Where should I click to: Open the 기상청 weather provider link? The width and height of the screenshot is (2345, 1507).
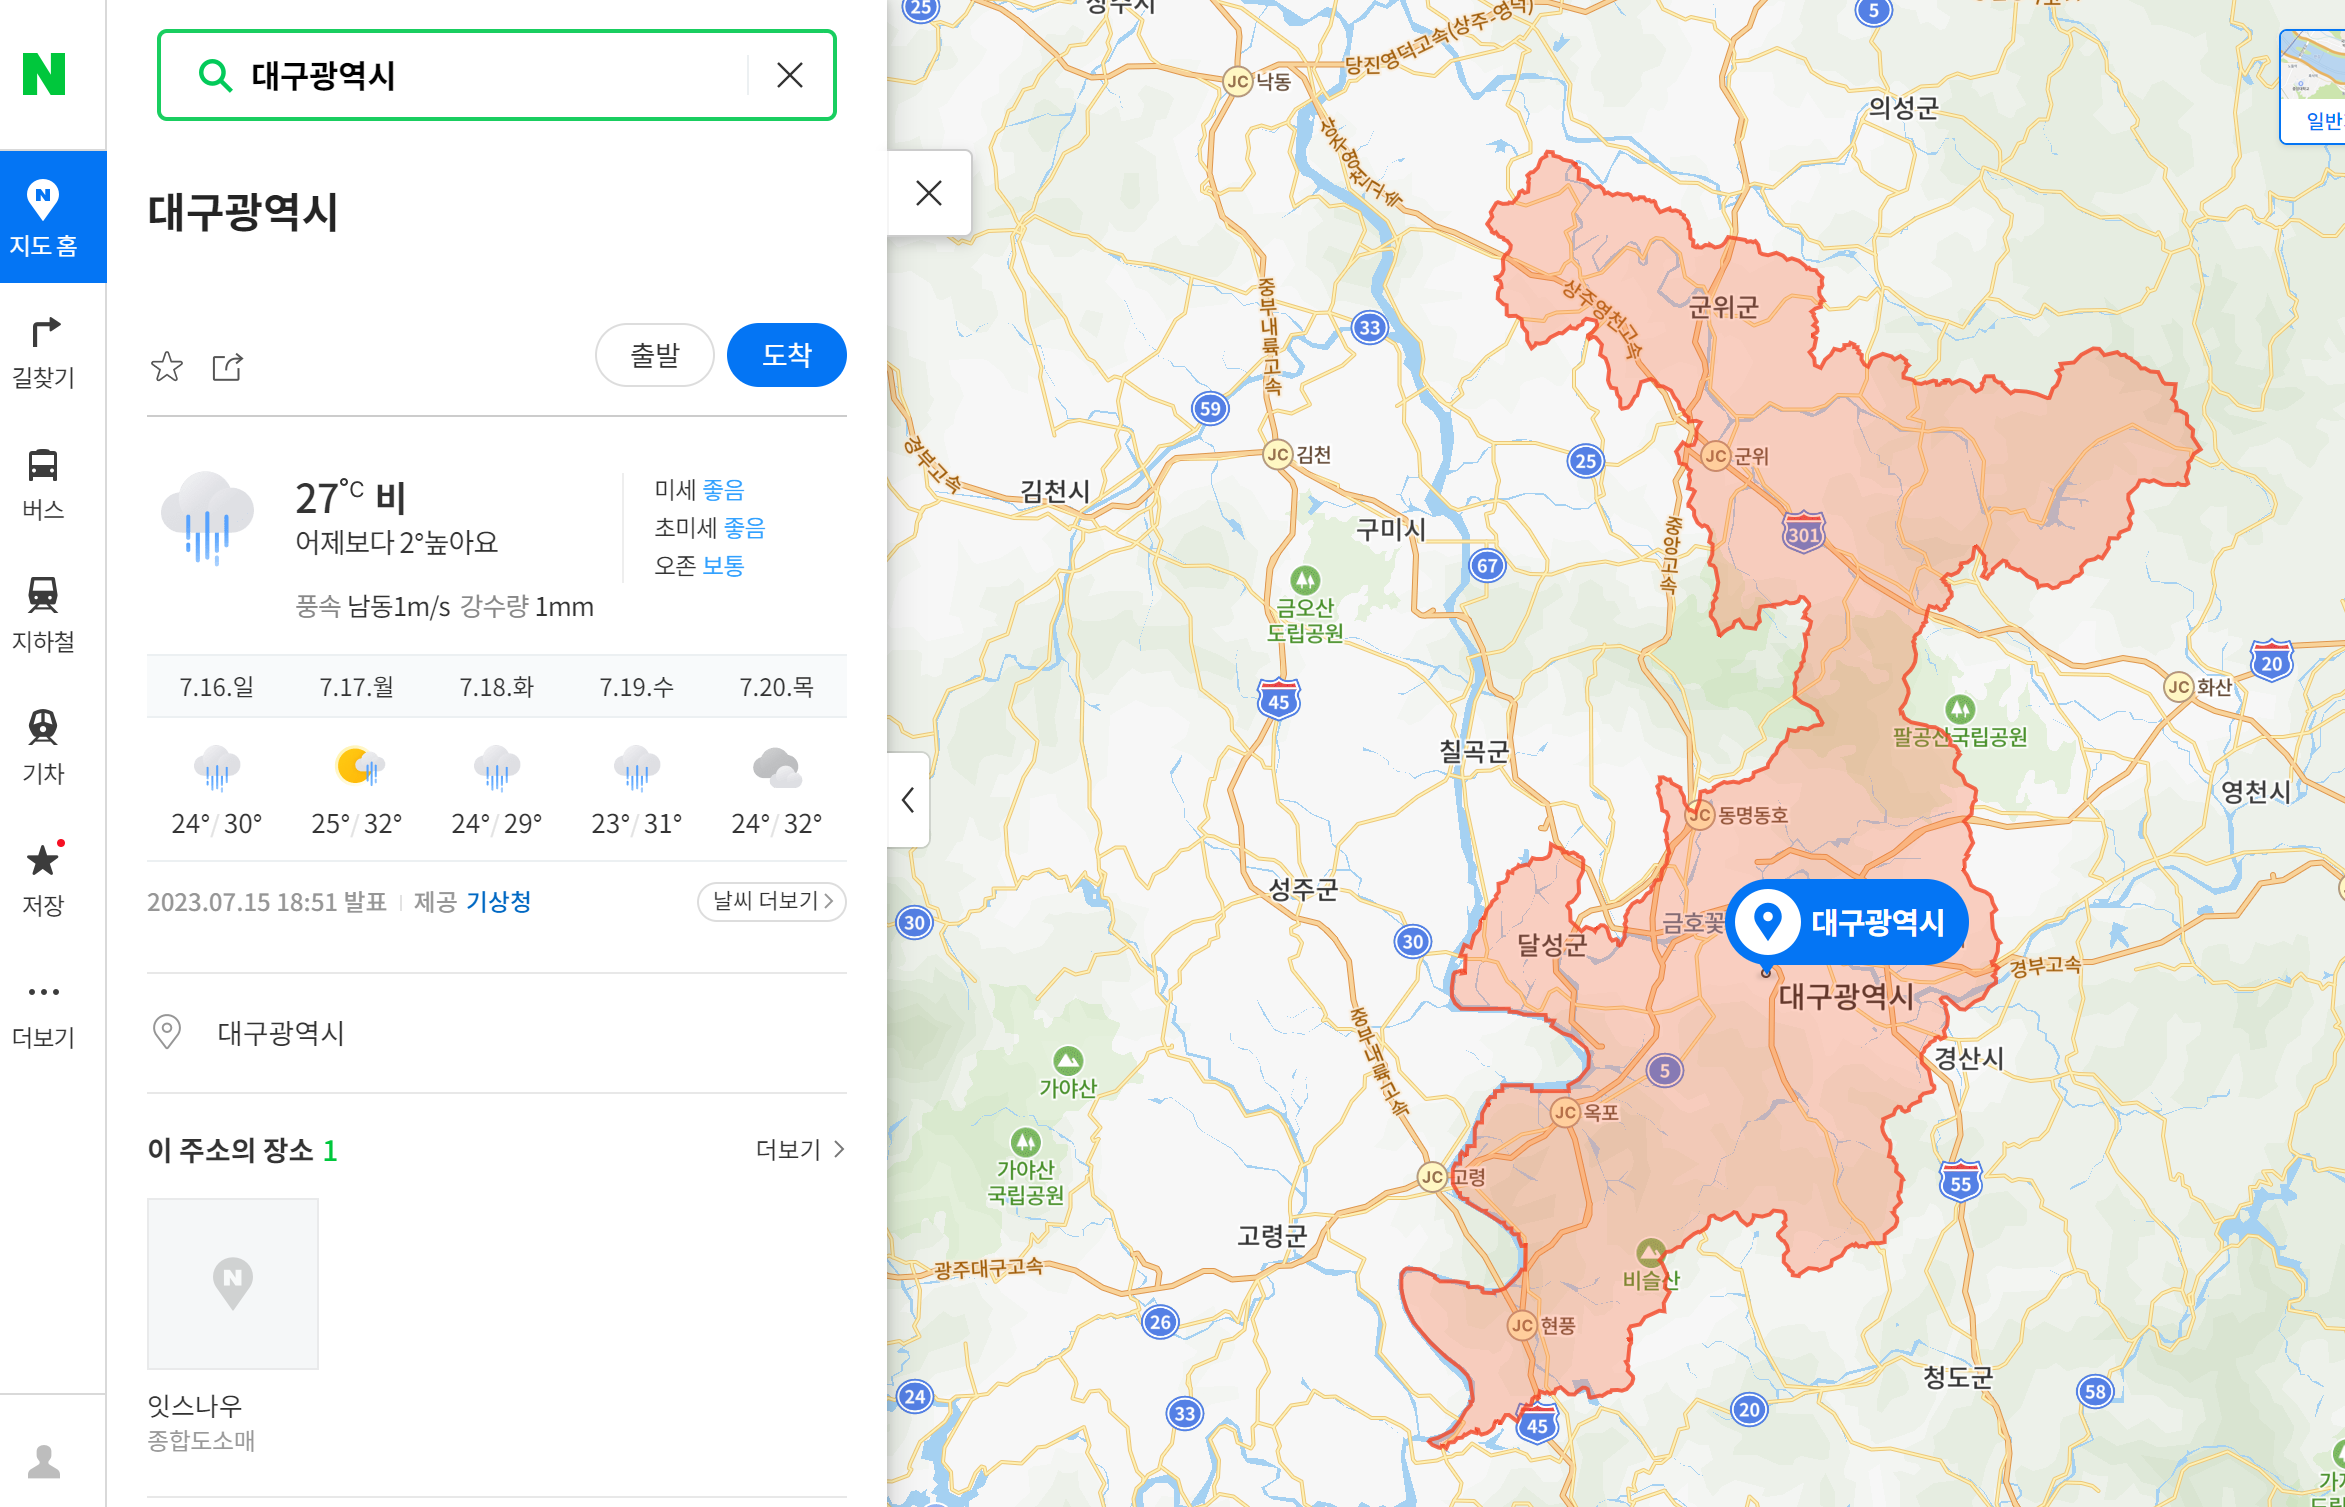[x=499, y=902]
